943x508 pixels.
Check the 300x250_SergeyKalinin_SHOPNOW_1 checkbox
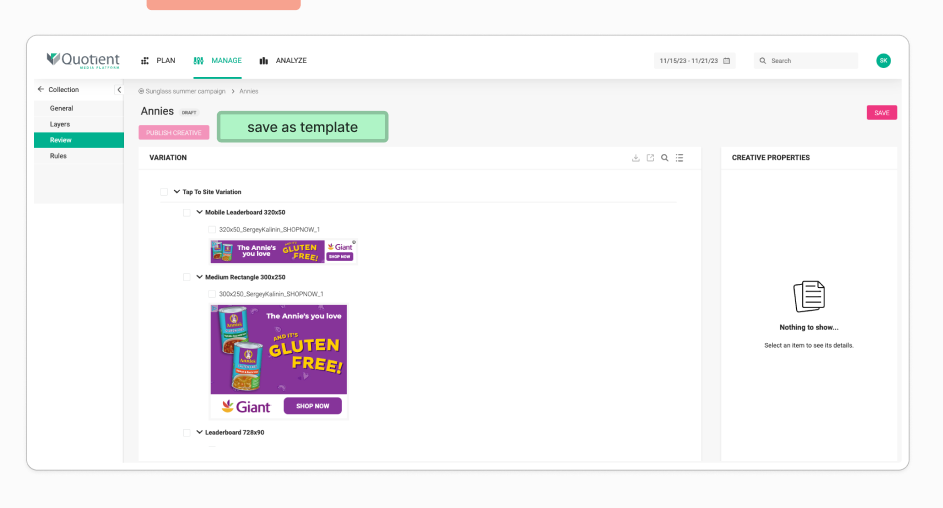tap(212, 294)
